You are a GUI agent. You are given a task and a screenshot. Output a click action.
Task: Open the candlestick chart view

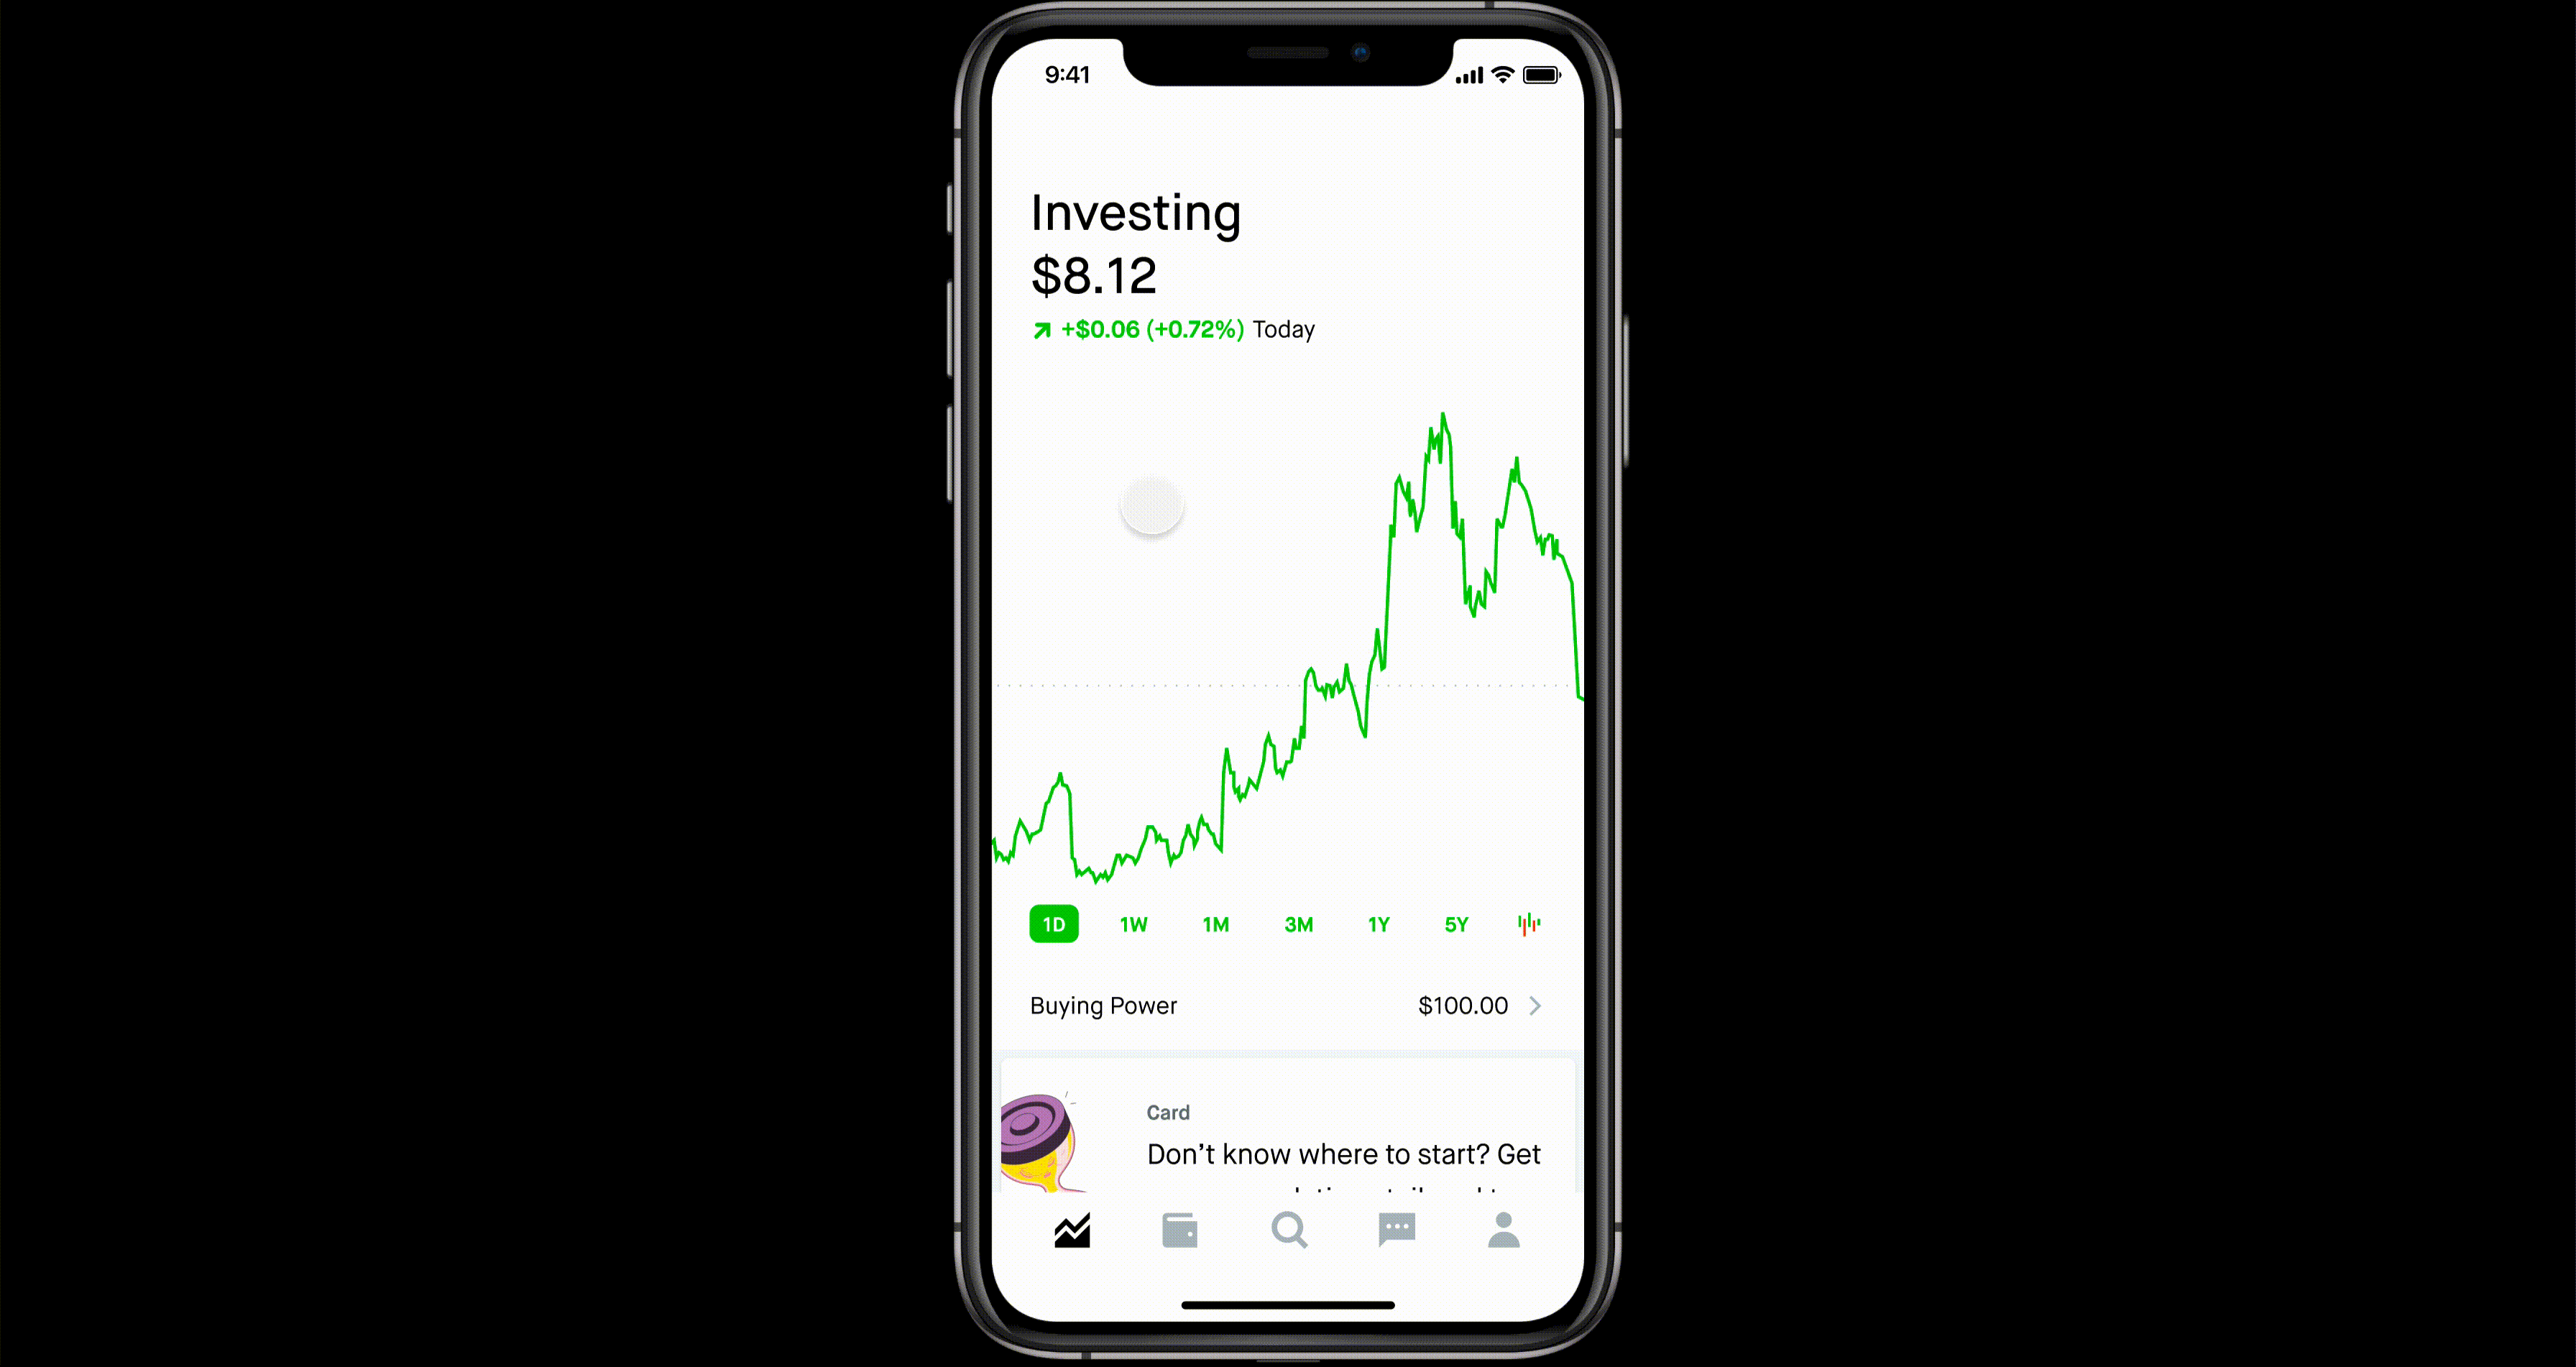1527,924
